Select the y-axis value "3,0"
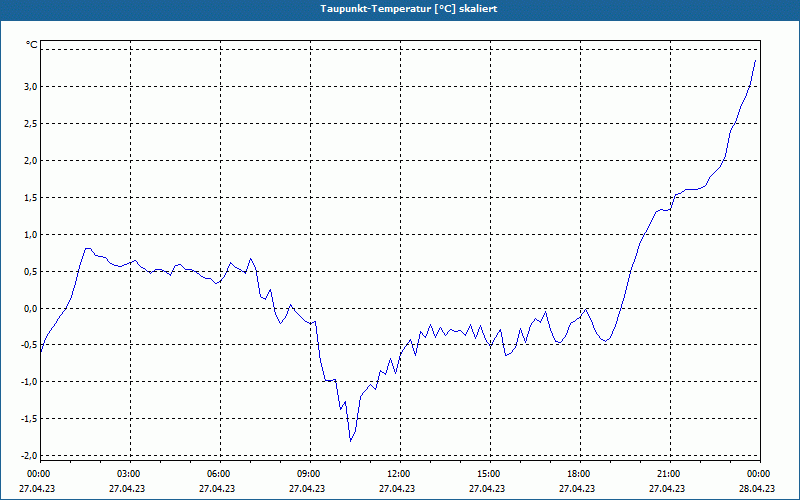This screenshot has height=500, width=800. point(32,87)
